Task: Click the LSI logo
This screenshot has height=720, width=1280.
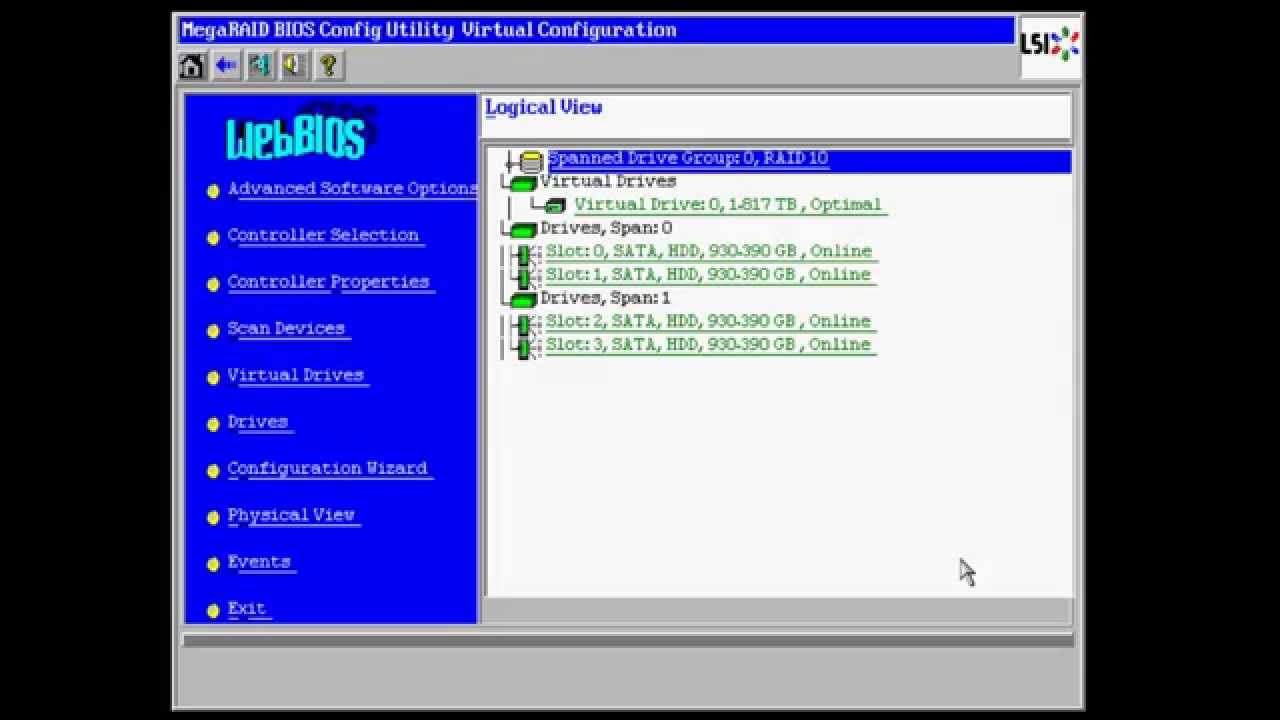Action: [1049, 44]
